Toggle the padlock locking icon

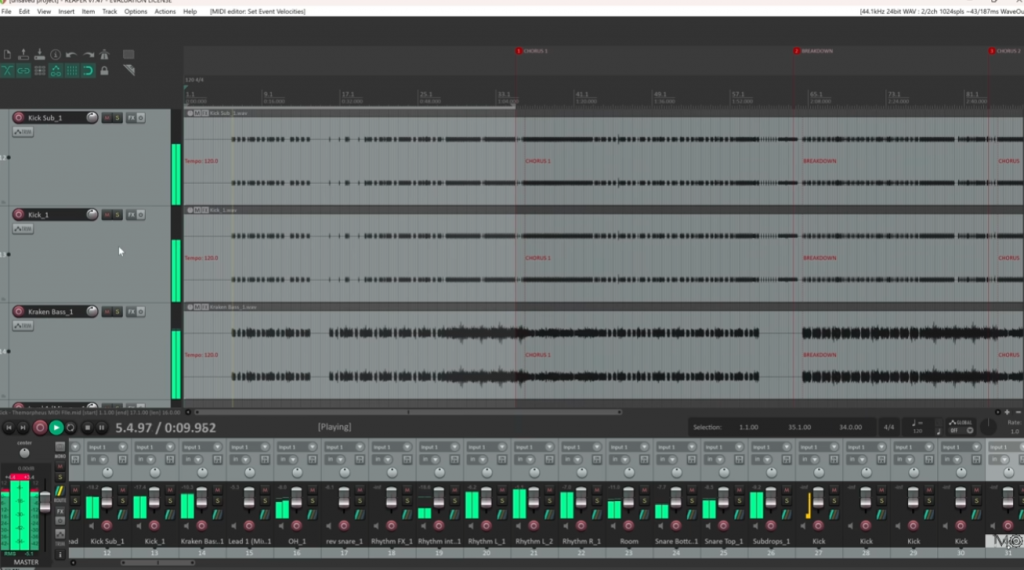(x=104, y=71)
